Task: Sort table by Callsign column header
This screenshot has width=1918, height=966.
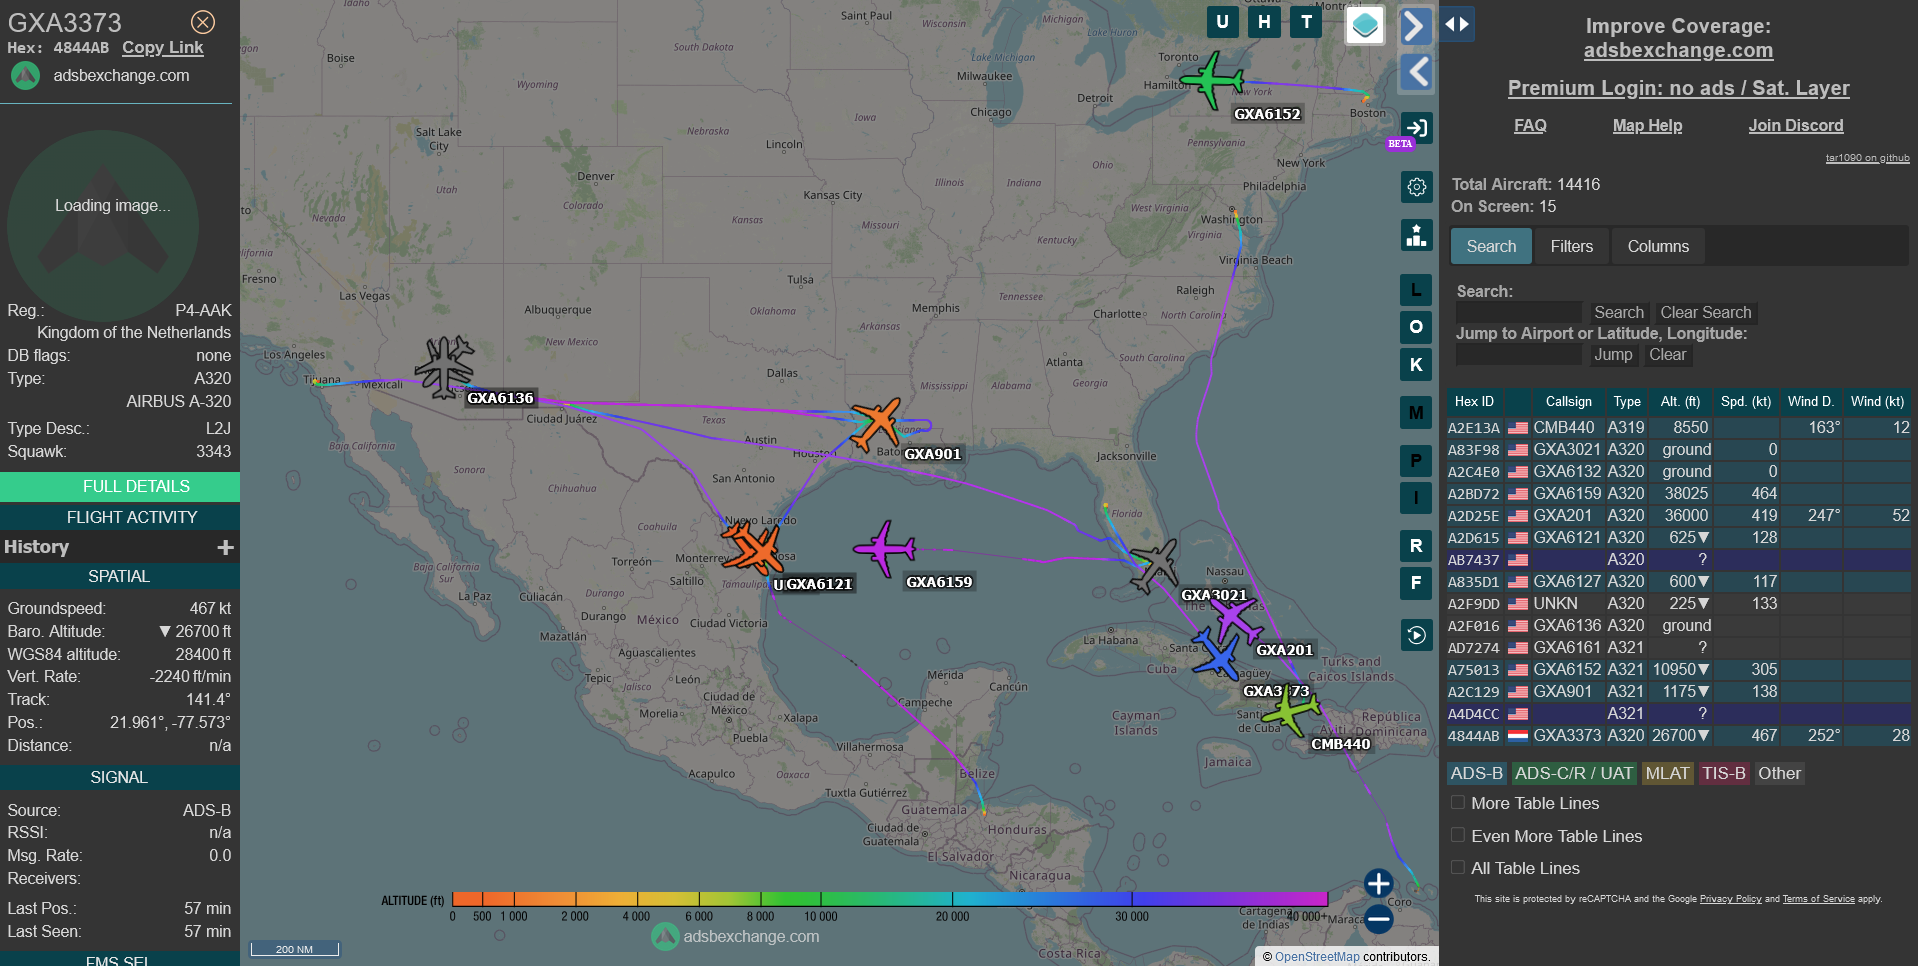Action: pyautogui.click(x=1568, y=401)
